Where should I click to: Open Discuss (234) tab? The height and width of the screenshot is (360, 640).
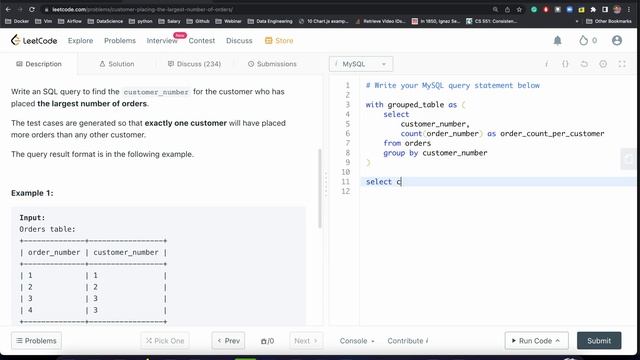coord(194,64)
